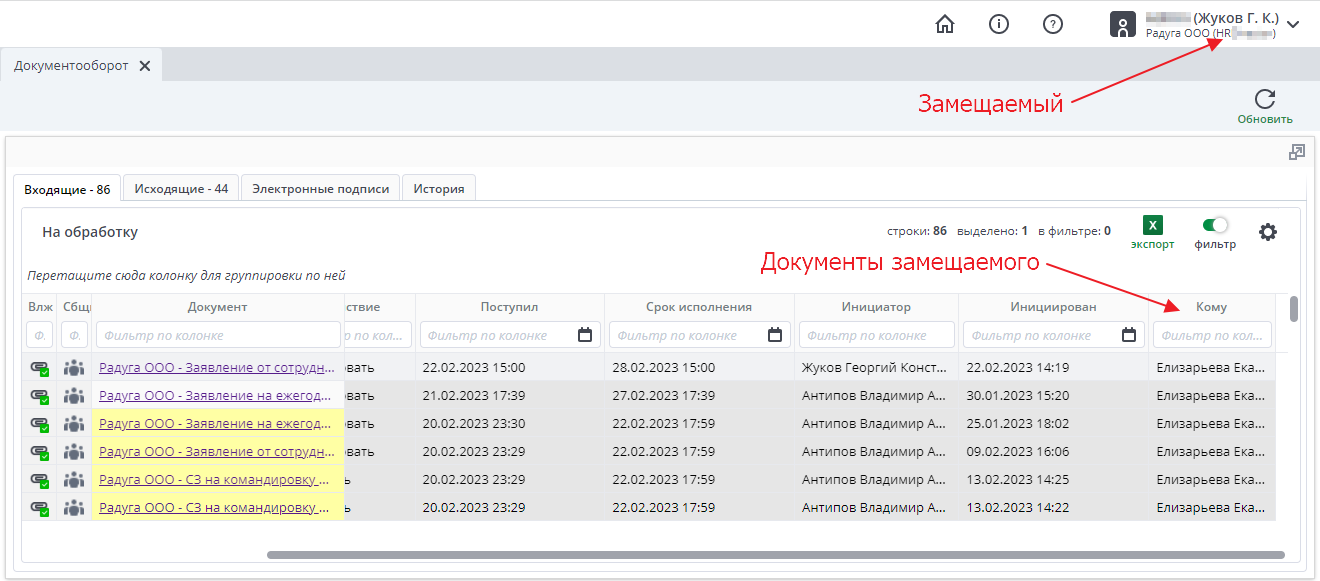The image size is (1320, 581).
Task: Export table via the Excel icon
Action: click(1153, 226)
